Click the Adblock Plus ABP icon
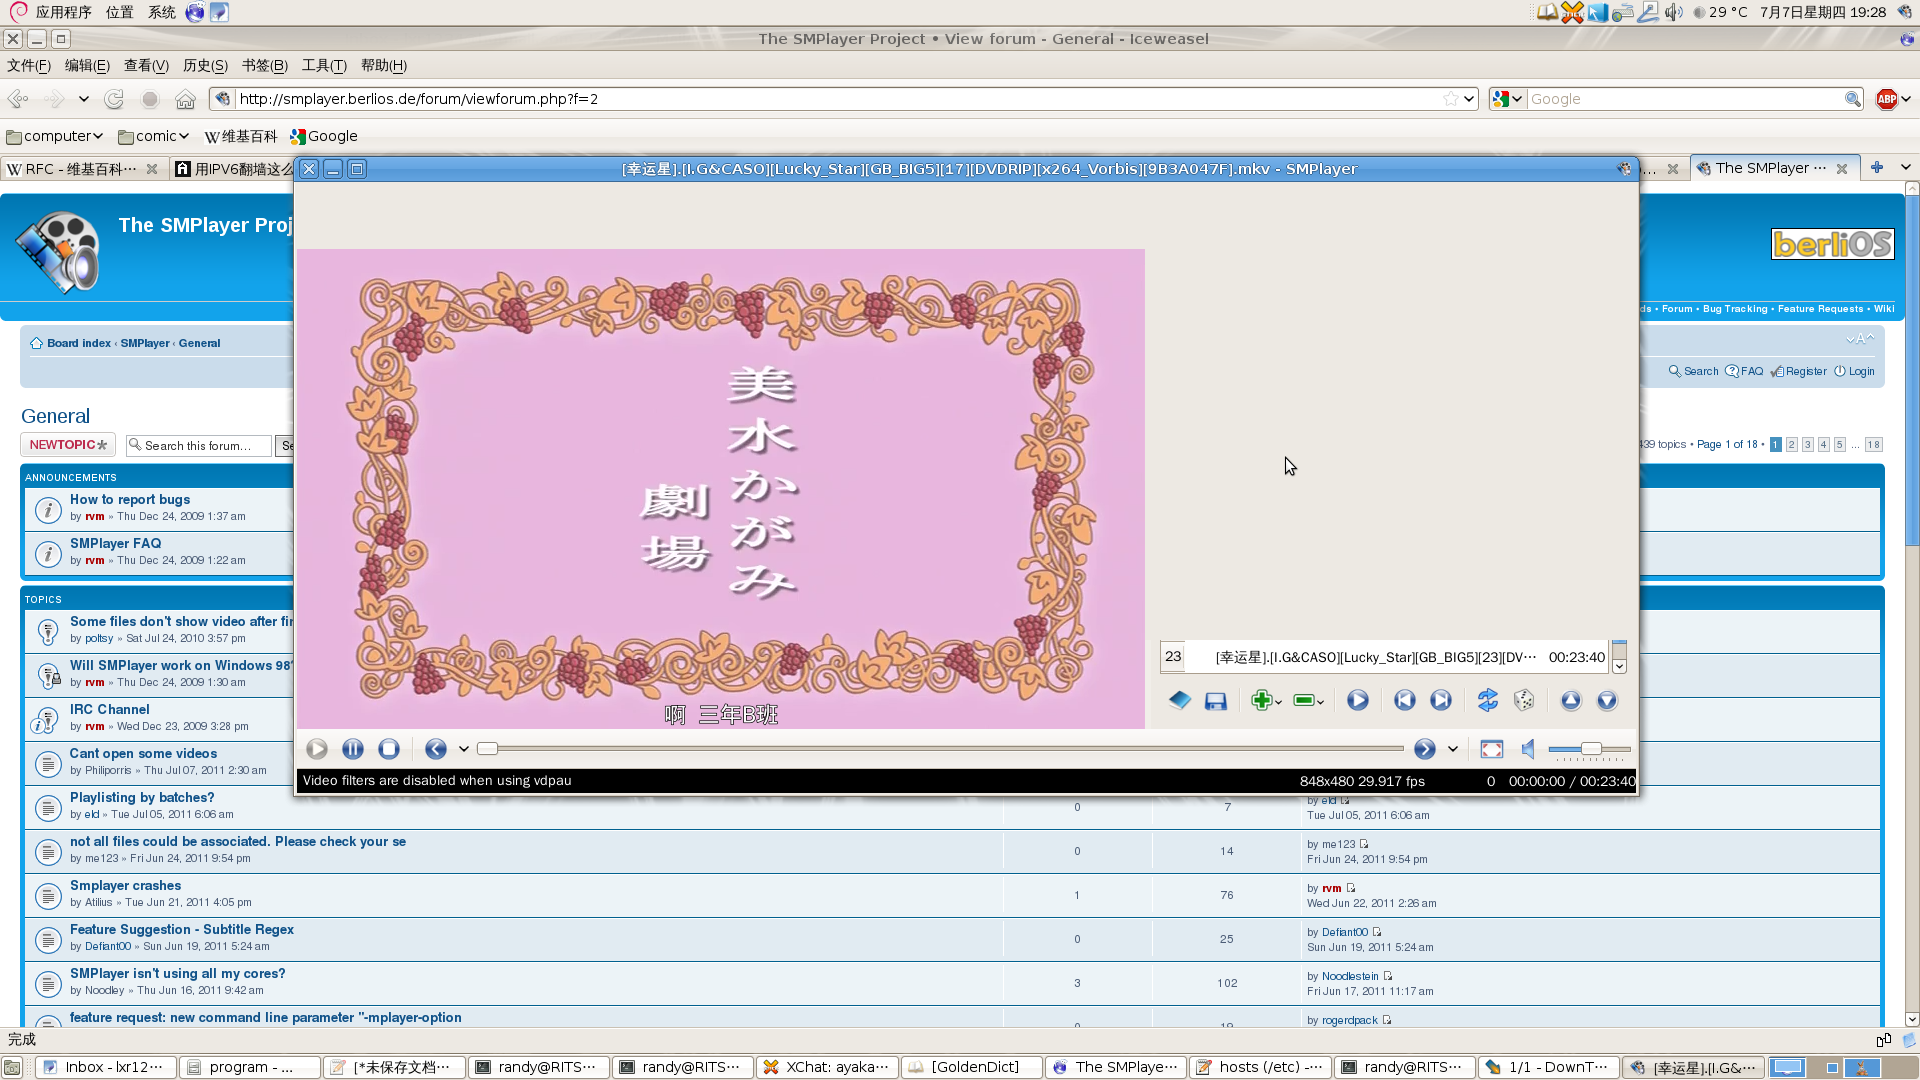The height and width of the screenshot is (1080, 1920). [x=1886, y=99]
